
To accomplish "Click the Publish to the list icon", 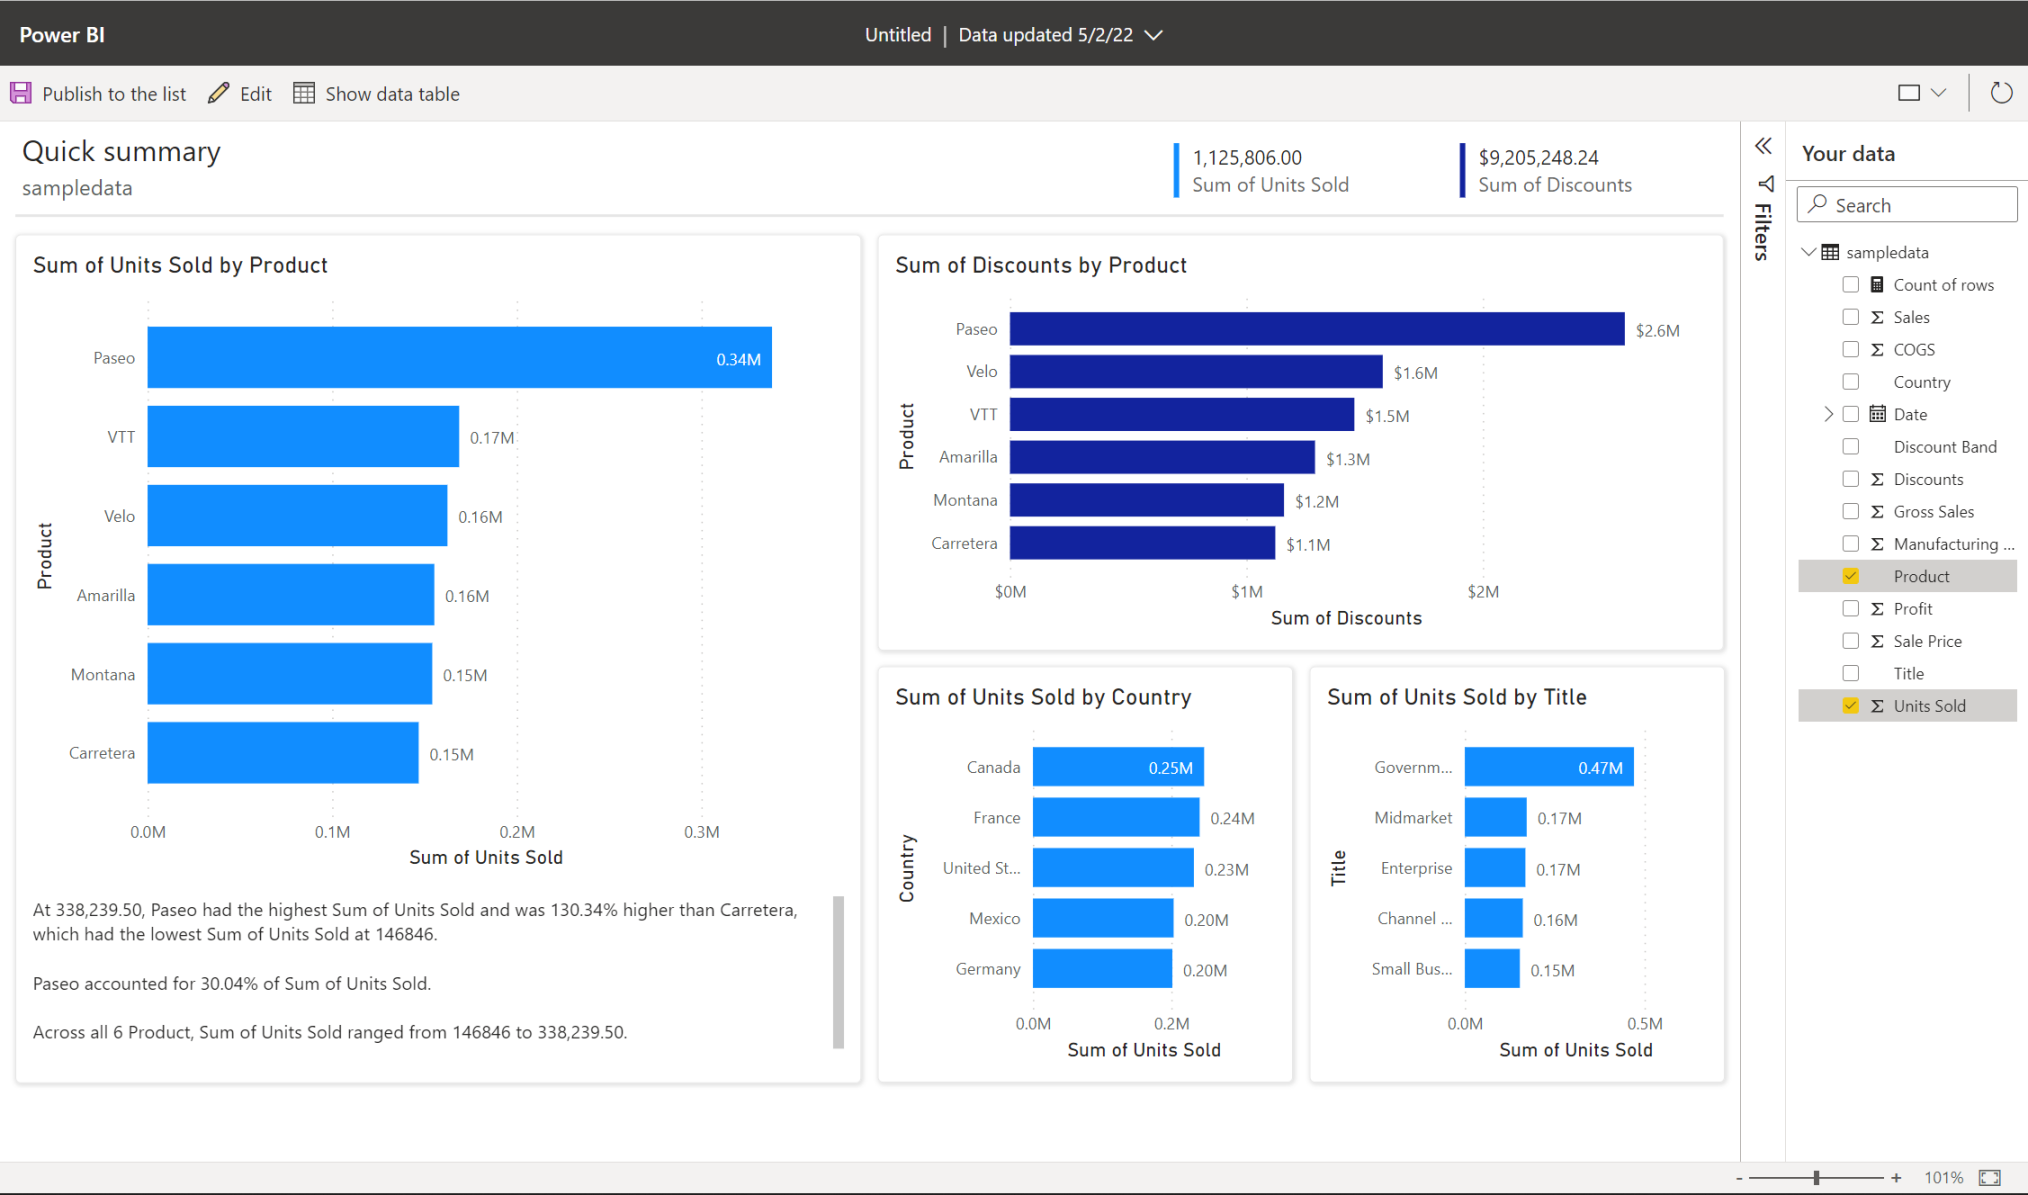I will click(x=20, y=94).
